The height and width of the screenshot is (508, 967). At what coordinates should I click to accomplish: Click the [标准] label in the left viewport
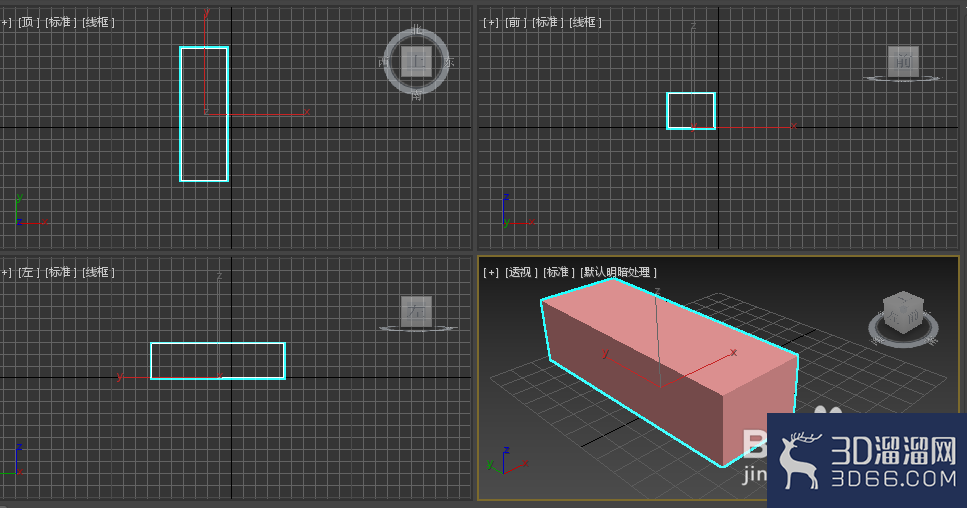60,272
